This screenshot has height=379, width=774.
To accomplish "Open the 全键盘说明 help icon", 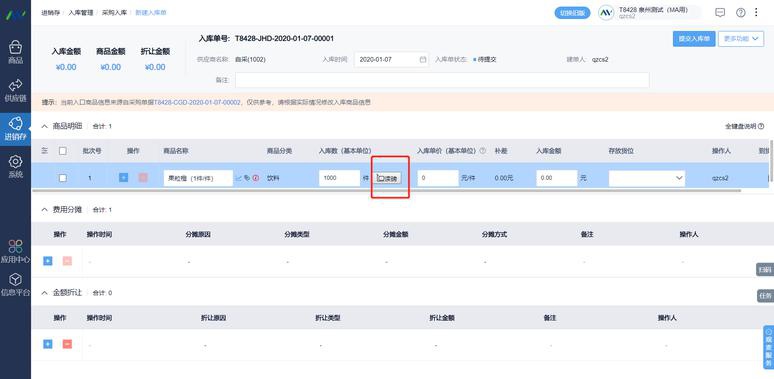I will click(x=761, y=126).
